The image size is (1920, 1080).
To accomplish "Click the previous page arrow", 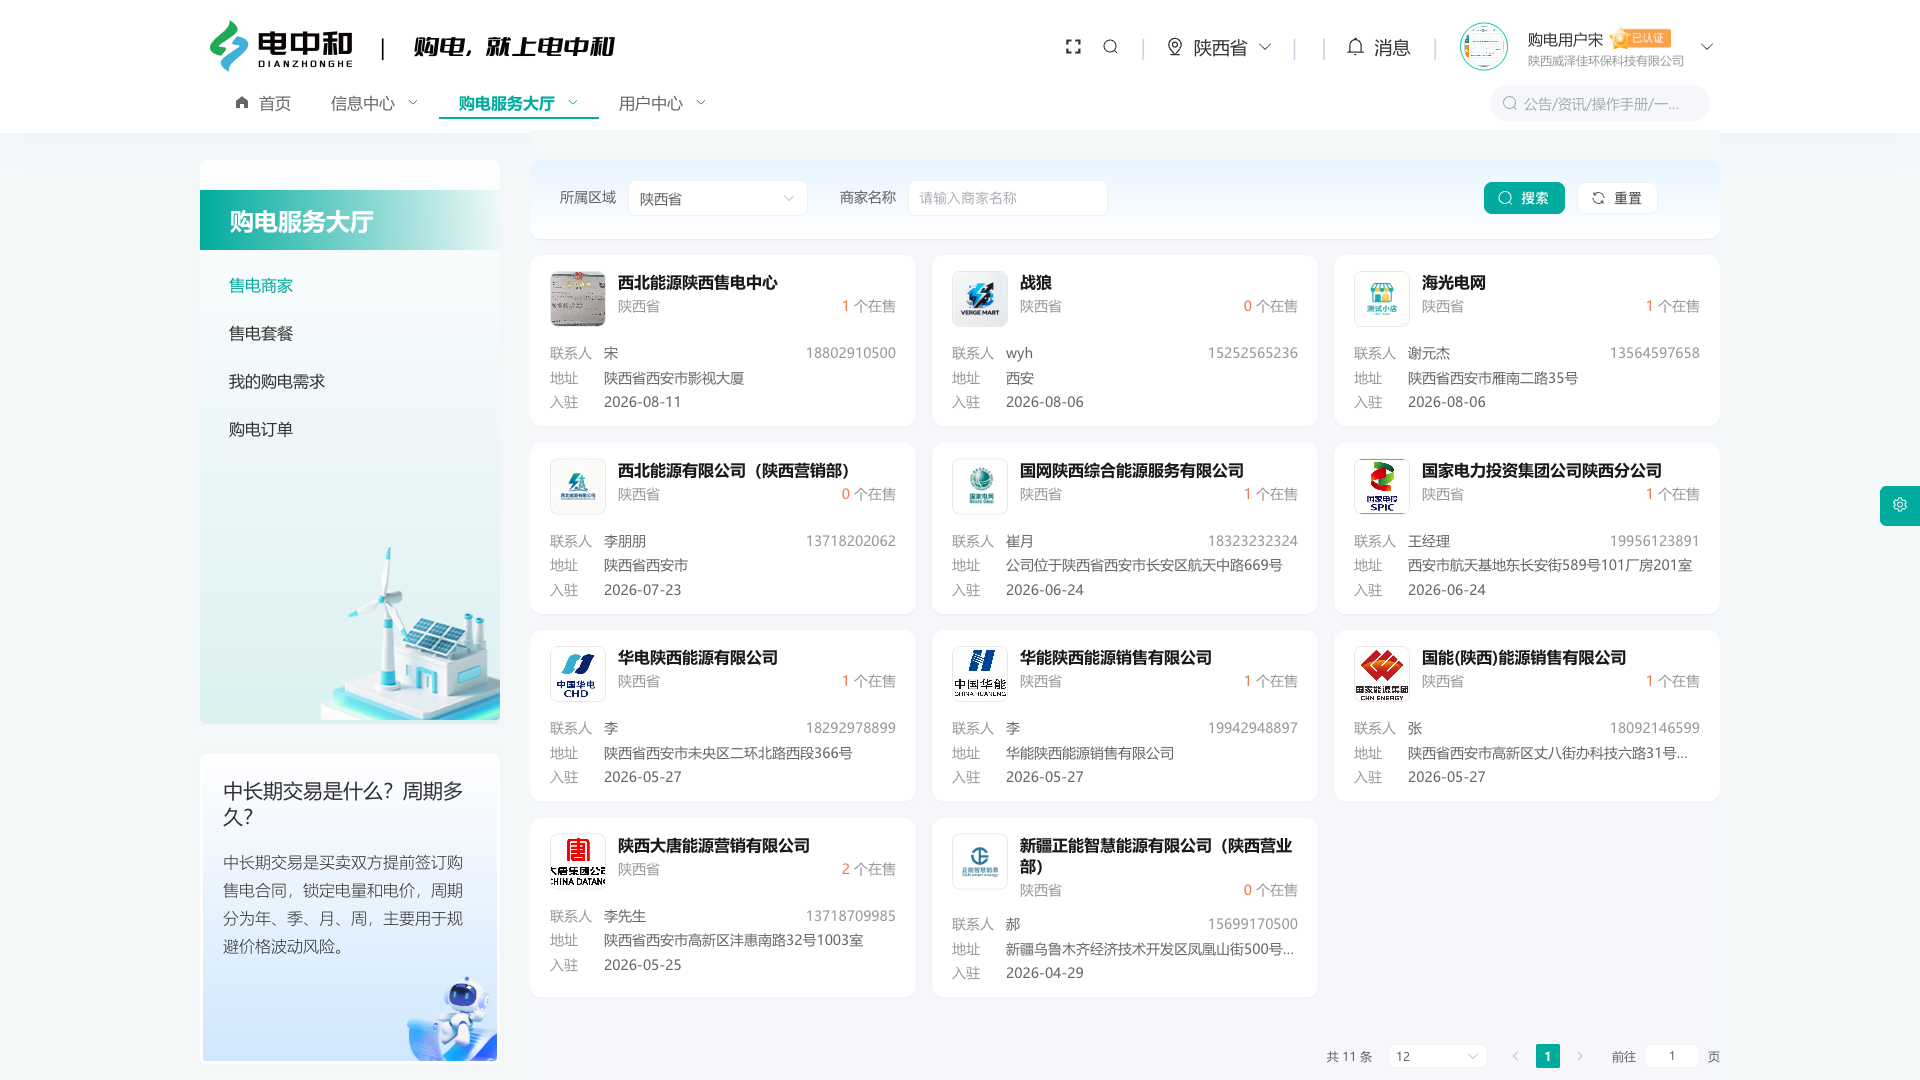I will click(x=1516, y=1056).
